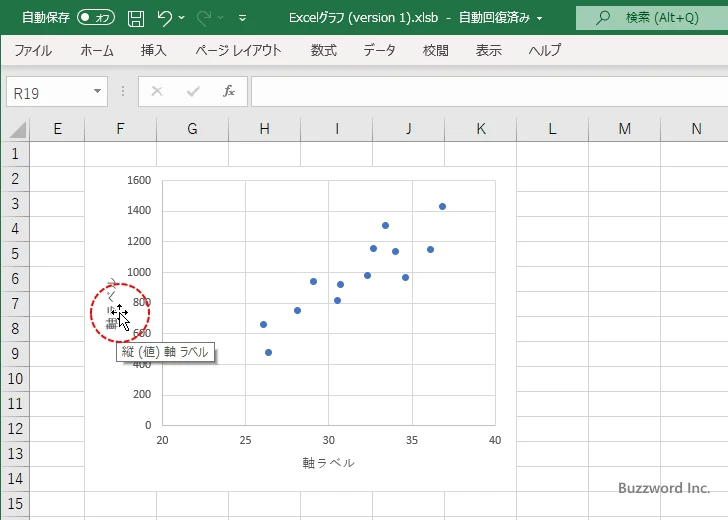Click the 200 vertical axis value
The width and height of the screenshot is (728, 520).
[143, 394]
